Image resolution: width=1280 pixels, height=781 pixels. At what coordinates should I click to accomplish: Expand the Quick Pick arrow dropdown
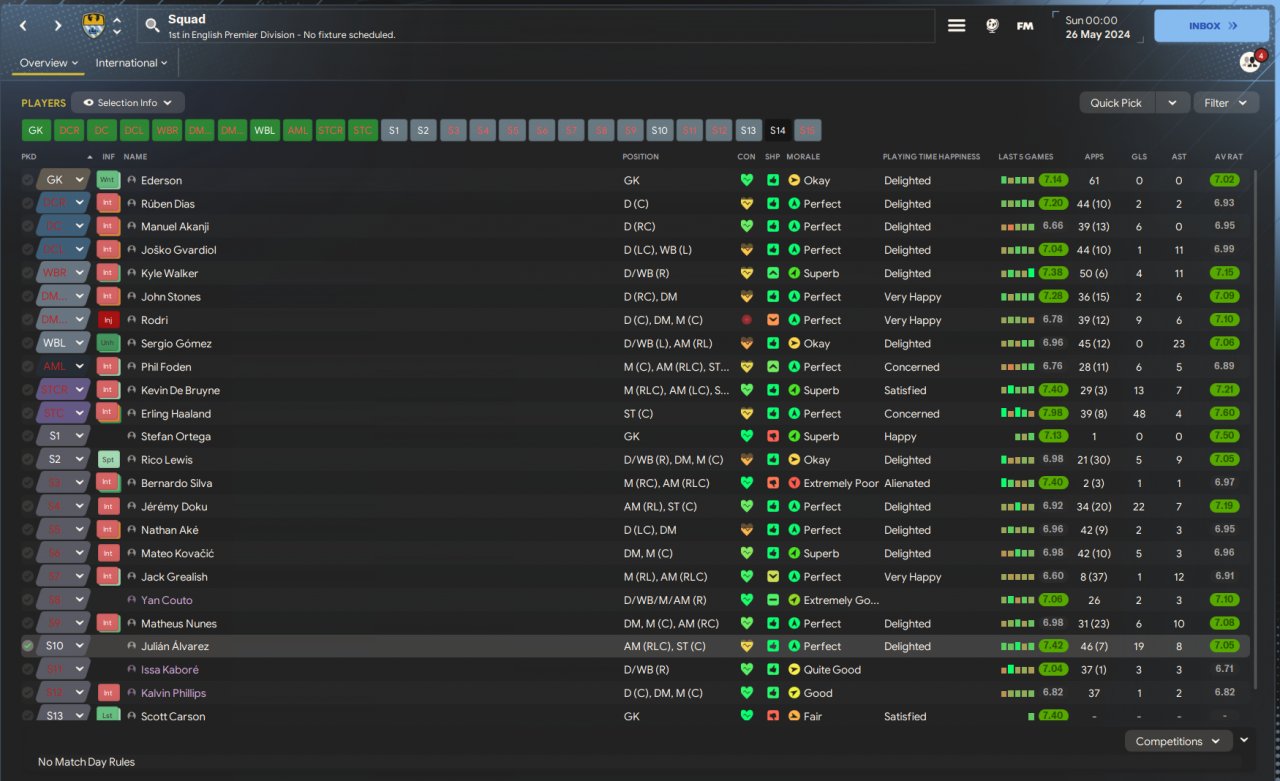point(1173,102)
